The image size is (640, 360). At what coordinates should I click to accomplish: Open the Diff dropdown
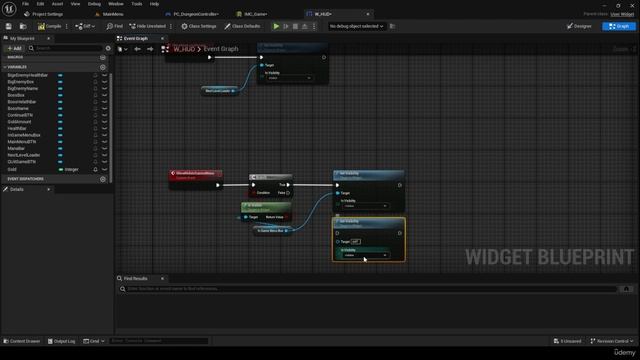(85, 26)
